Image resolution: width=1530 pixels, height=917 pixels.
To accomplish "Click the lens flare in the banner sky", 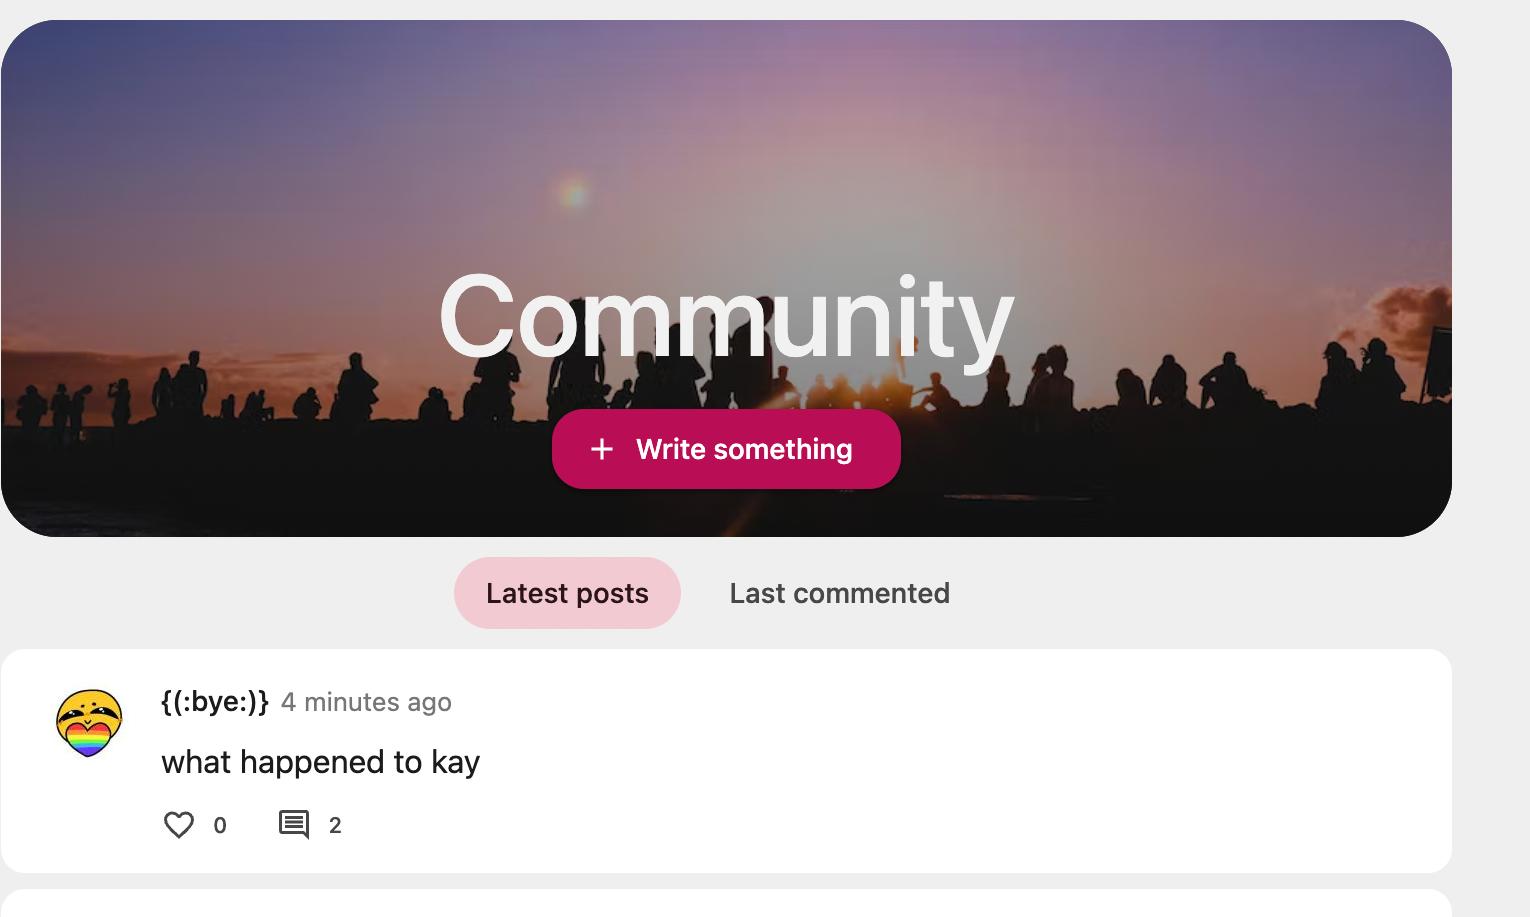I will click(x=574, y=193).
